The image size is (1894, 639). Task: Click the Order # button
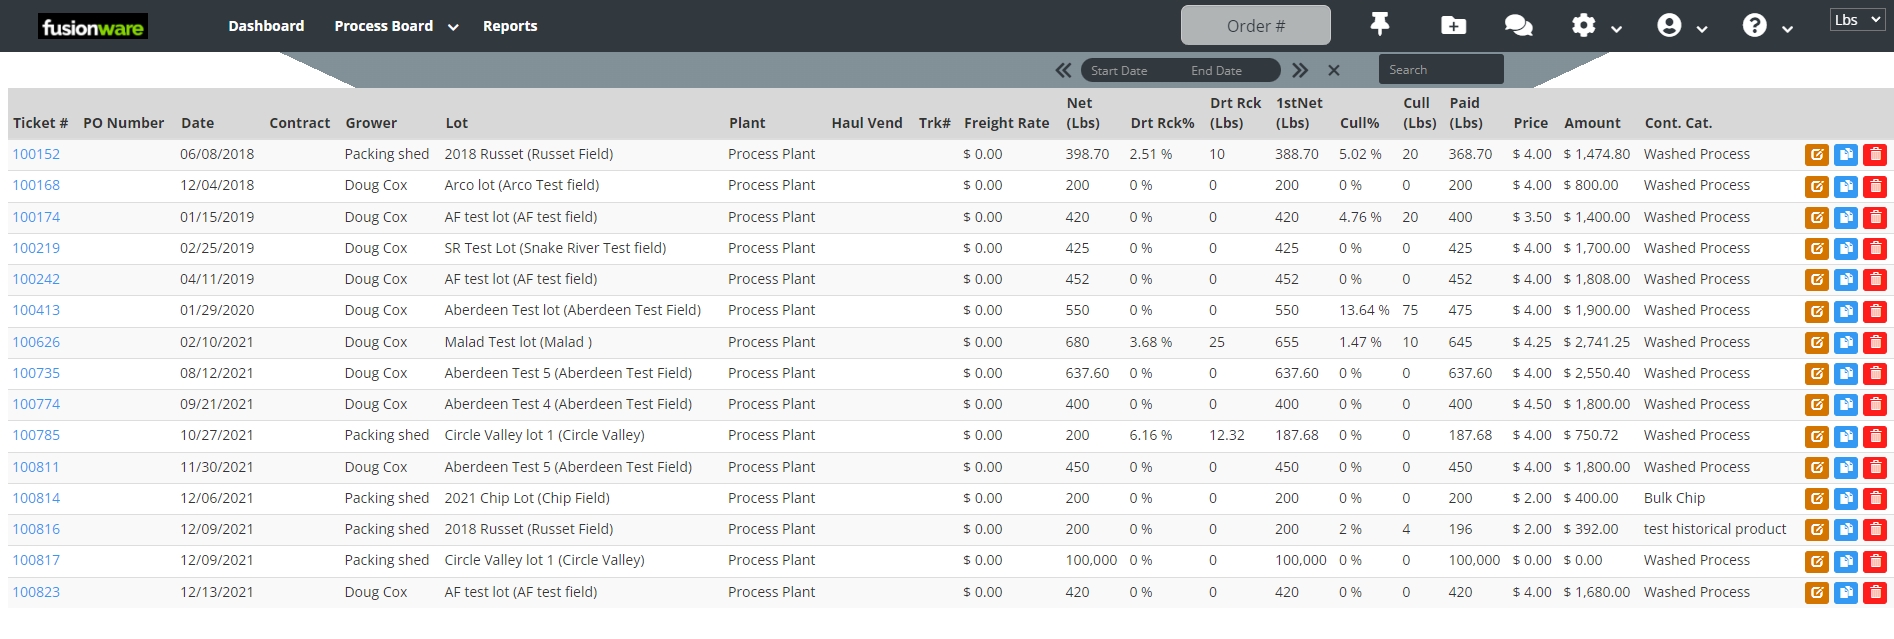coord(1255,26)
